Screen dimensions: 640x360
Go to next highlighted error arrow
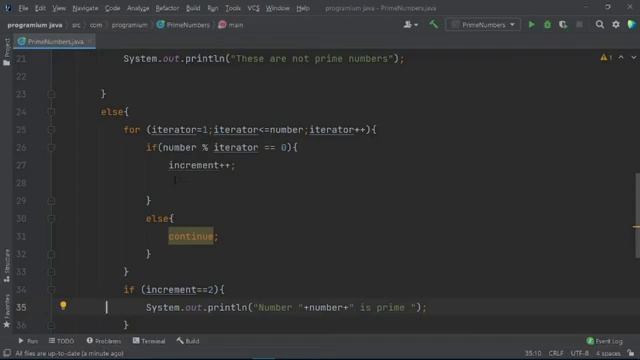(x=633, y=58)
